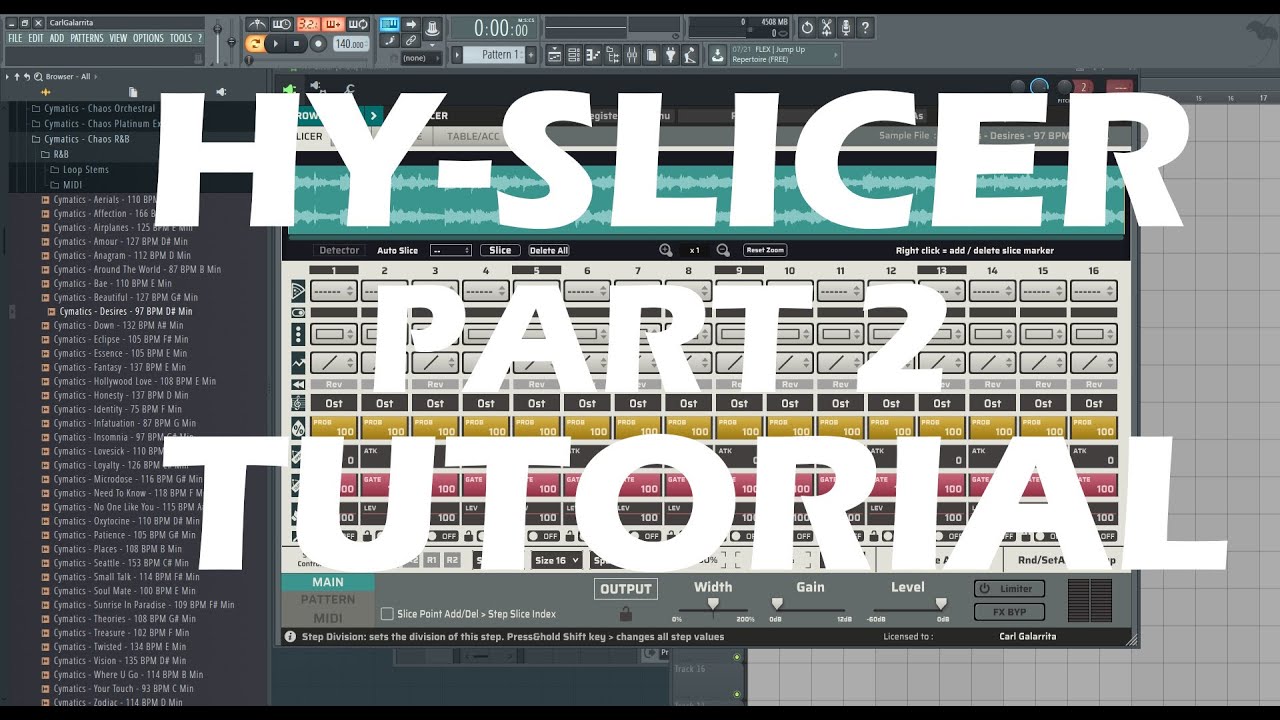Open the help question mark icon
The height and width of the screenshot is (720, 1280).
coord(865,28)
